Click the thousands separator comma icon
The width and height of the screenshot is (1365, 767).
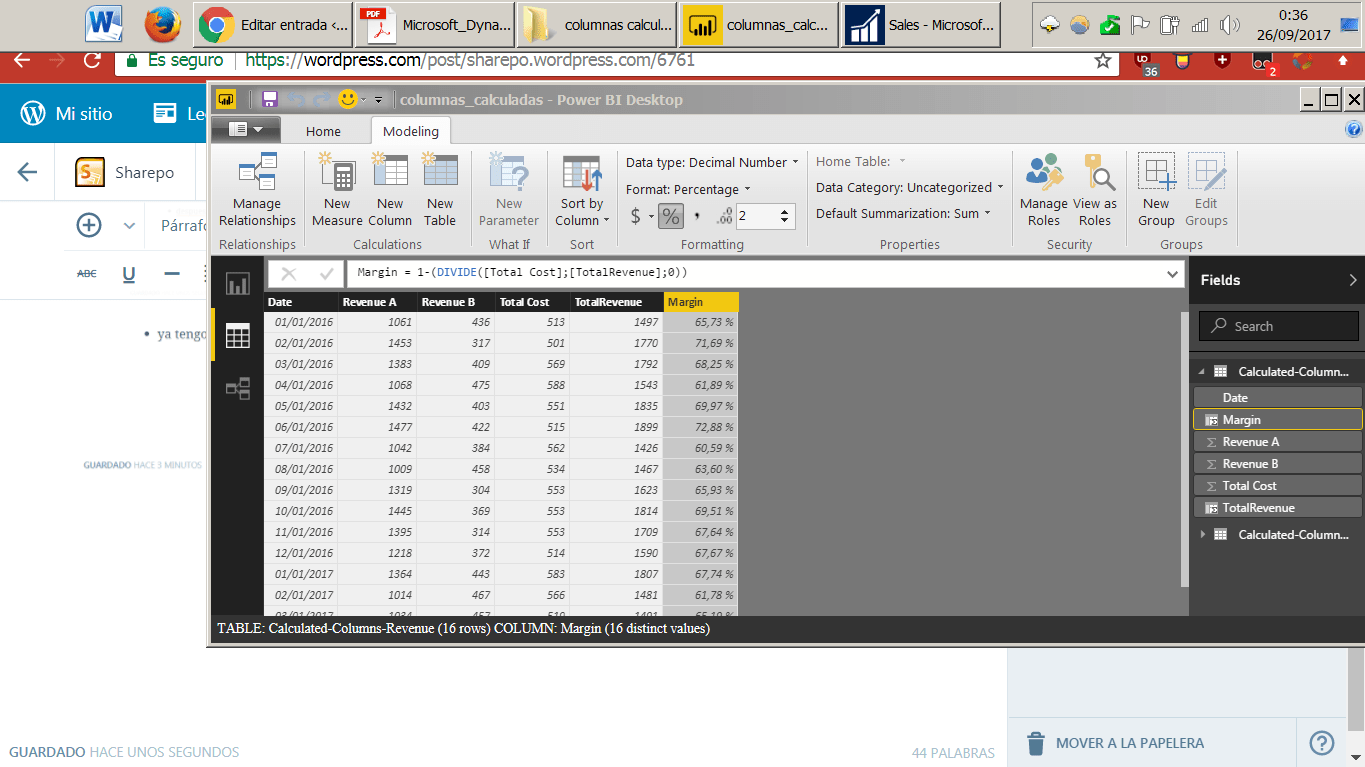click(x=697, y=215)
